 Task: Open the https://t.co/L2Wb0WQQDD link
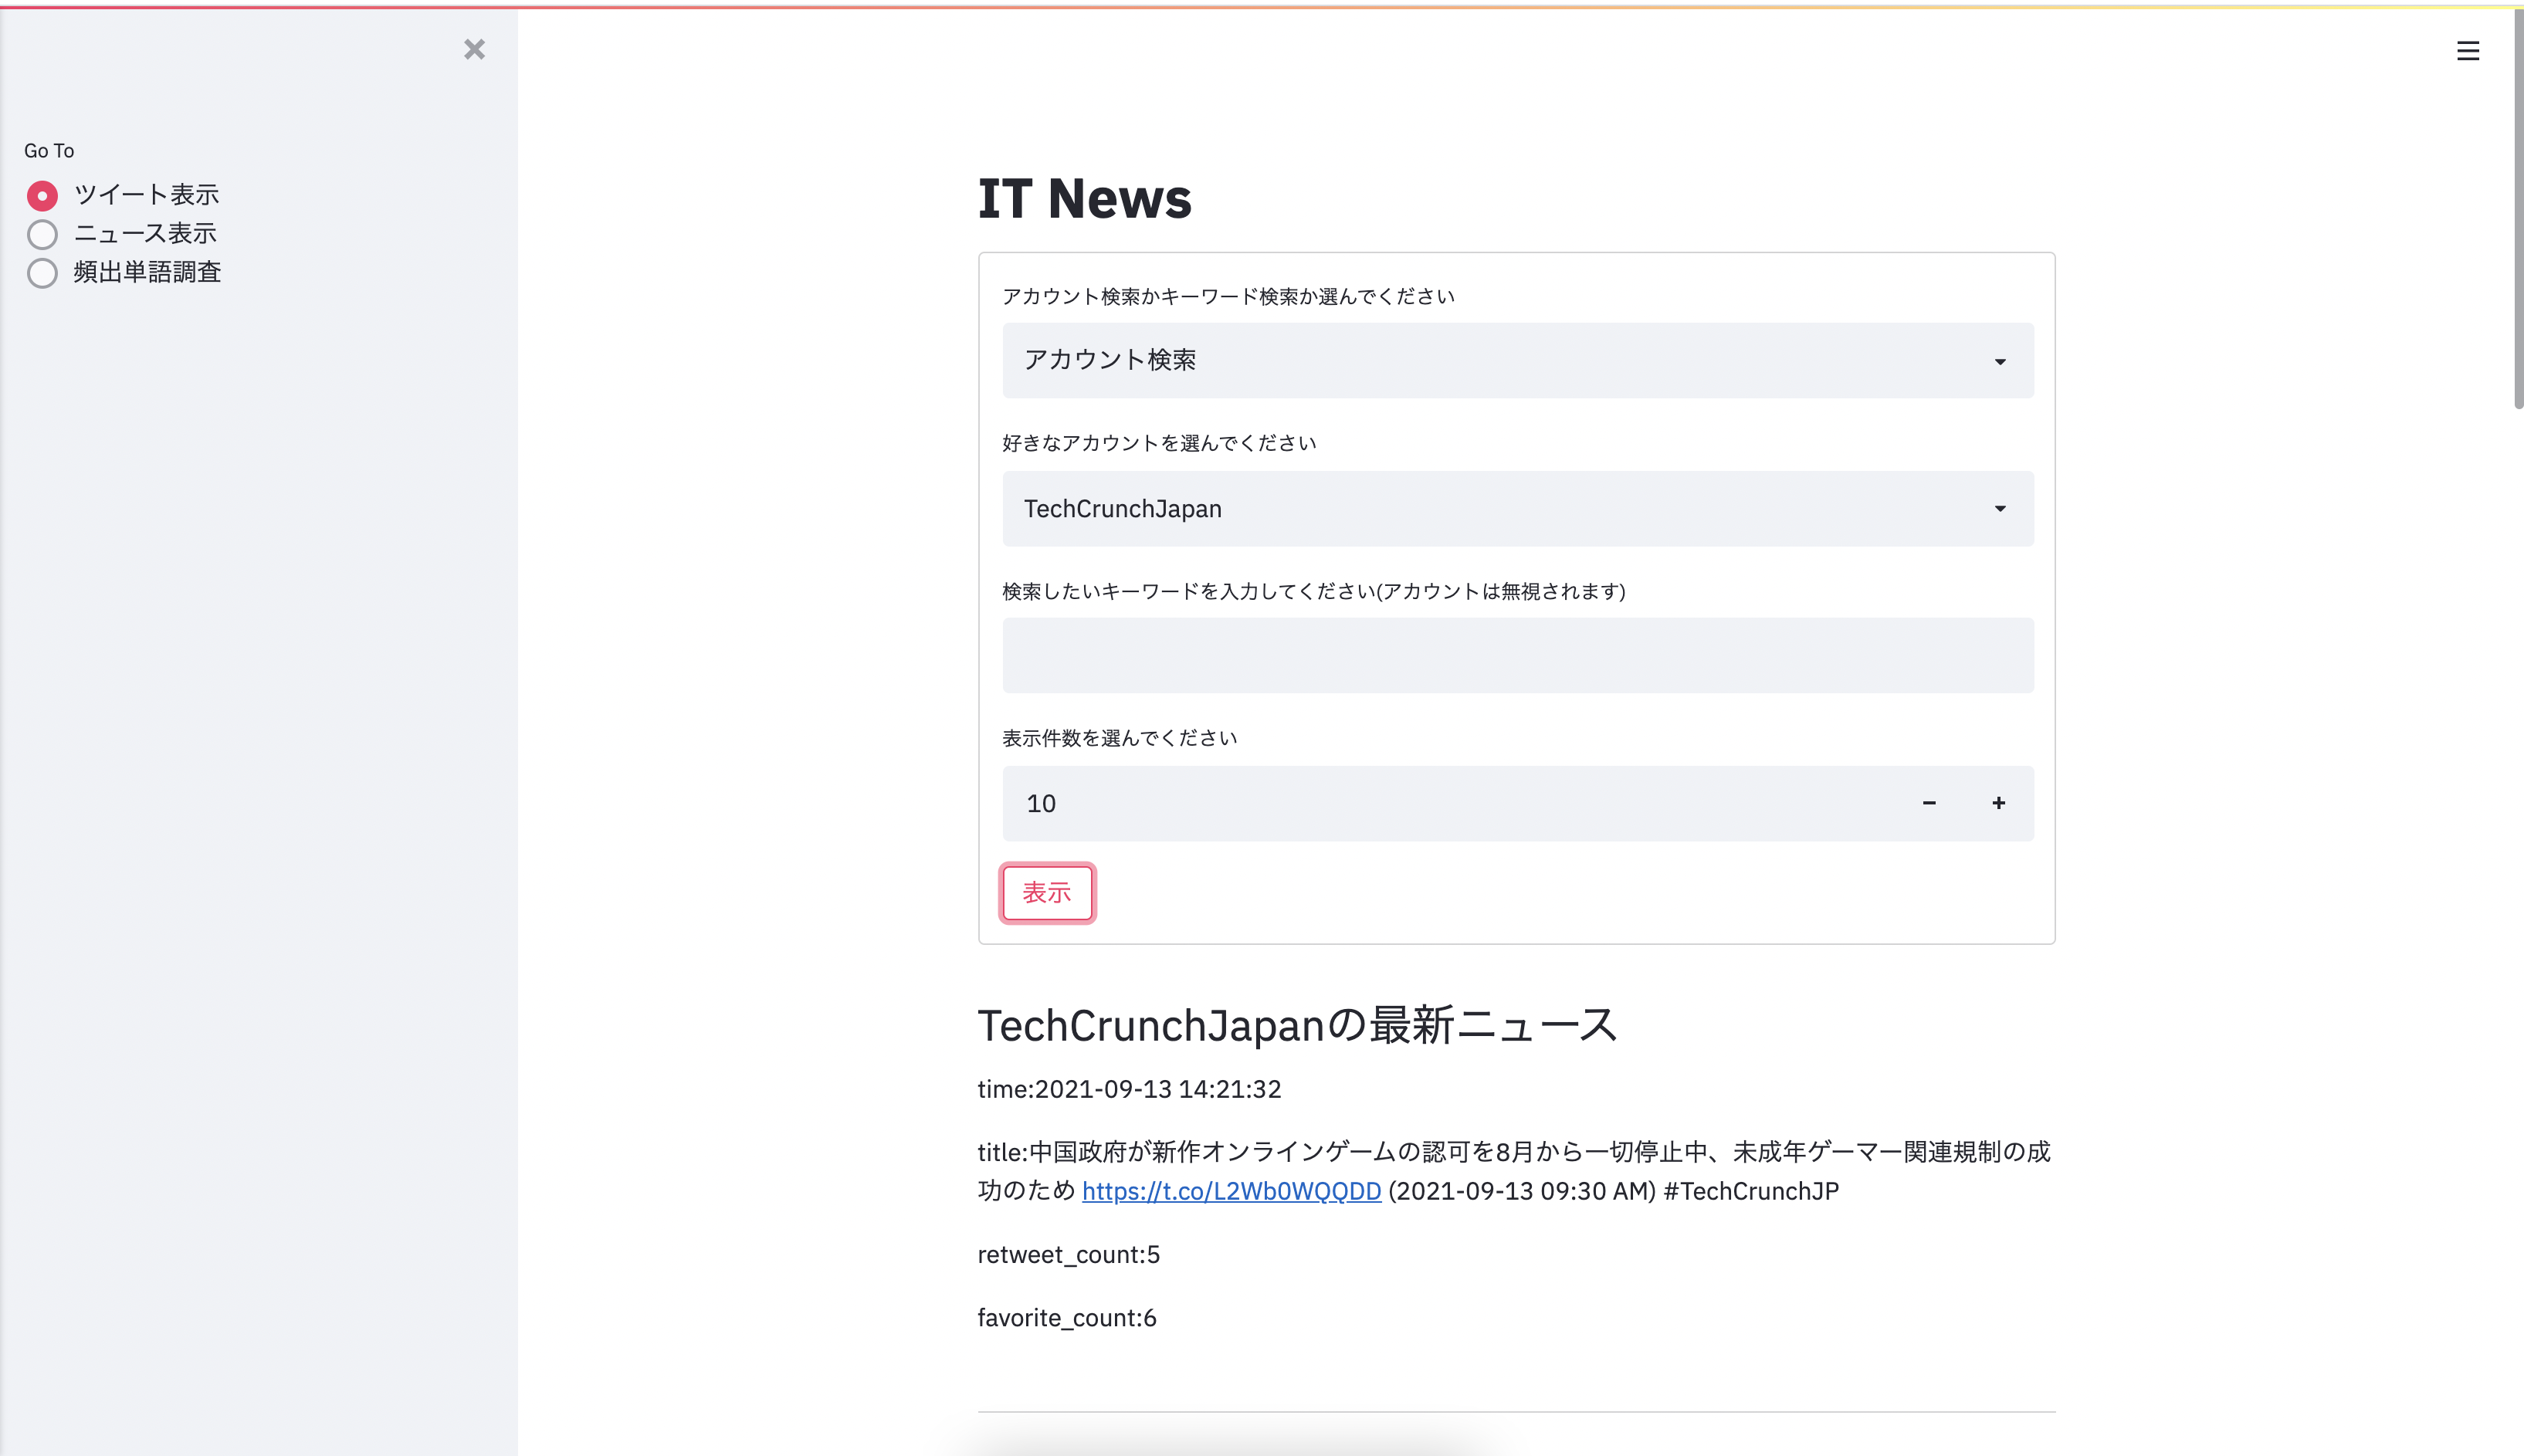1231,1191
